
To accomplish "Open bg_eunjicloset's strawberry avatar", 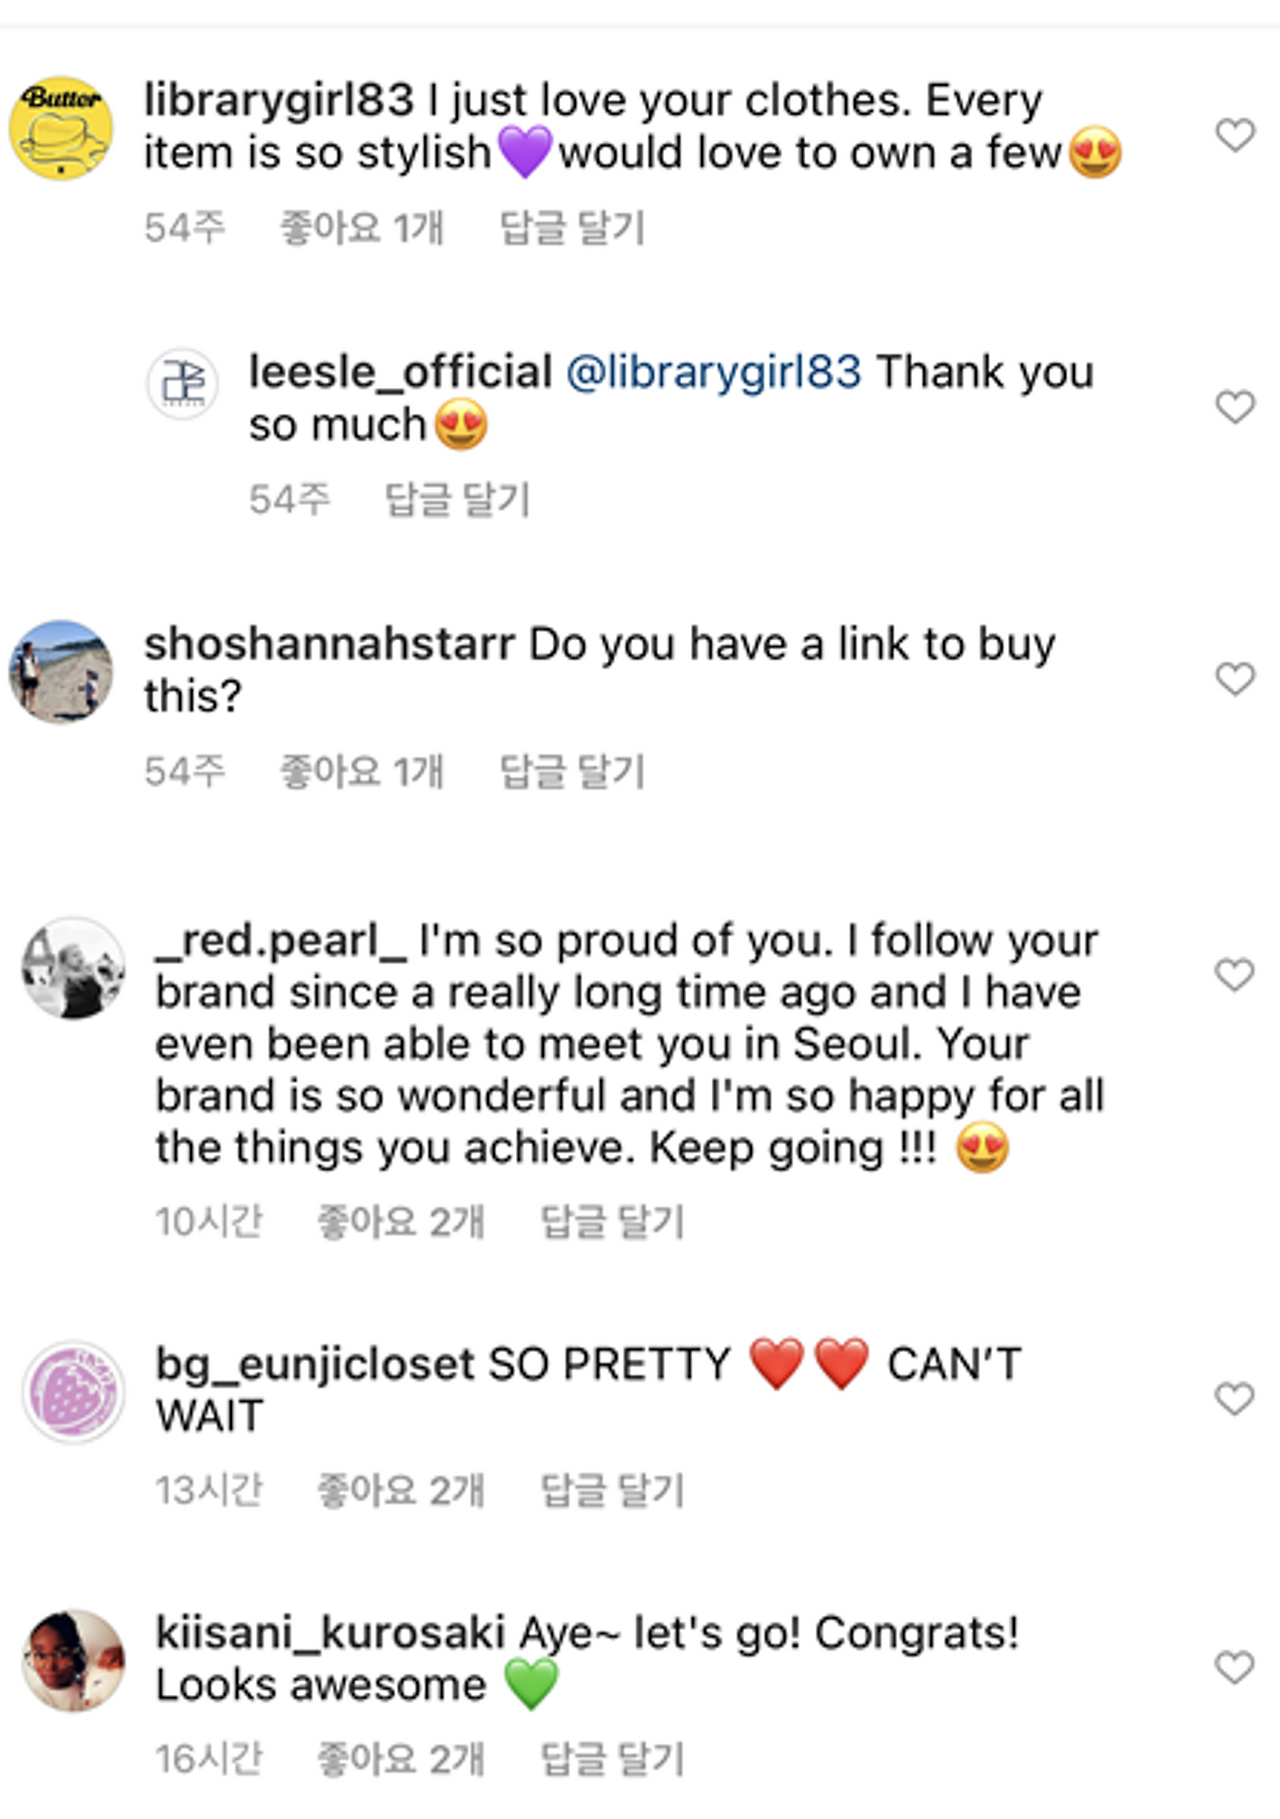I will (73, 1392).
